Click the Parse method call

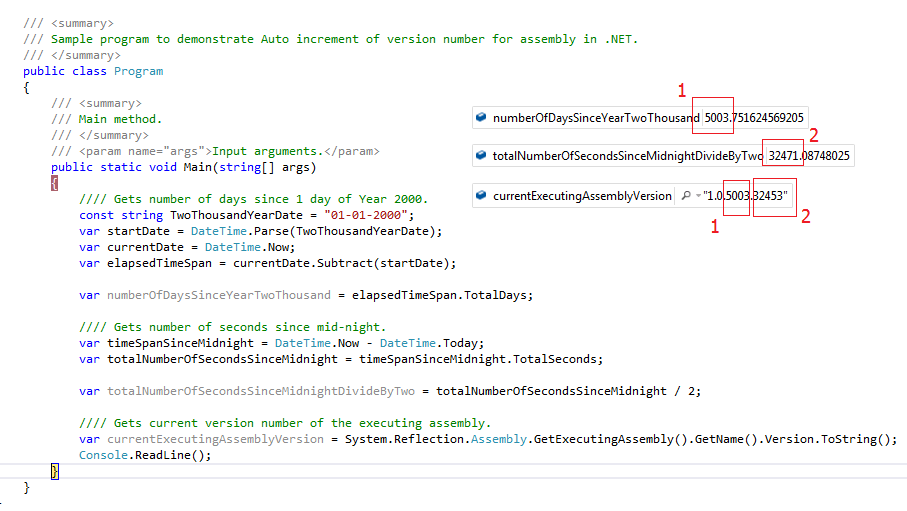(271, 231)
